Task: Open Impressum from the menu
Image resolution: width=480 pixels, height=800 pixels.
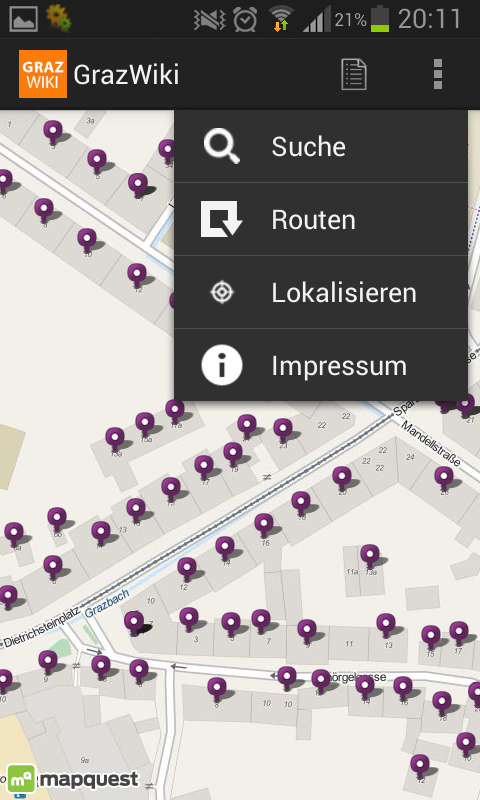Action: [321, 365]
